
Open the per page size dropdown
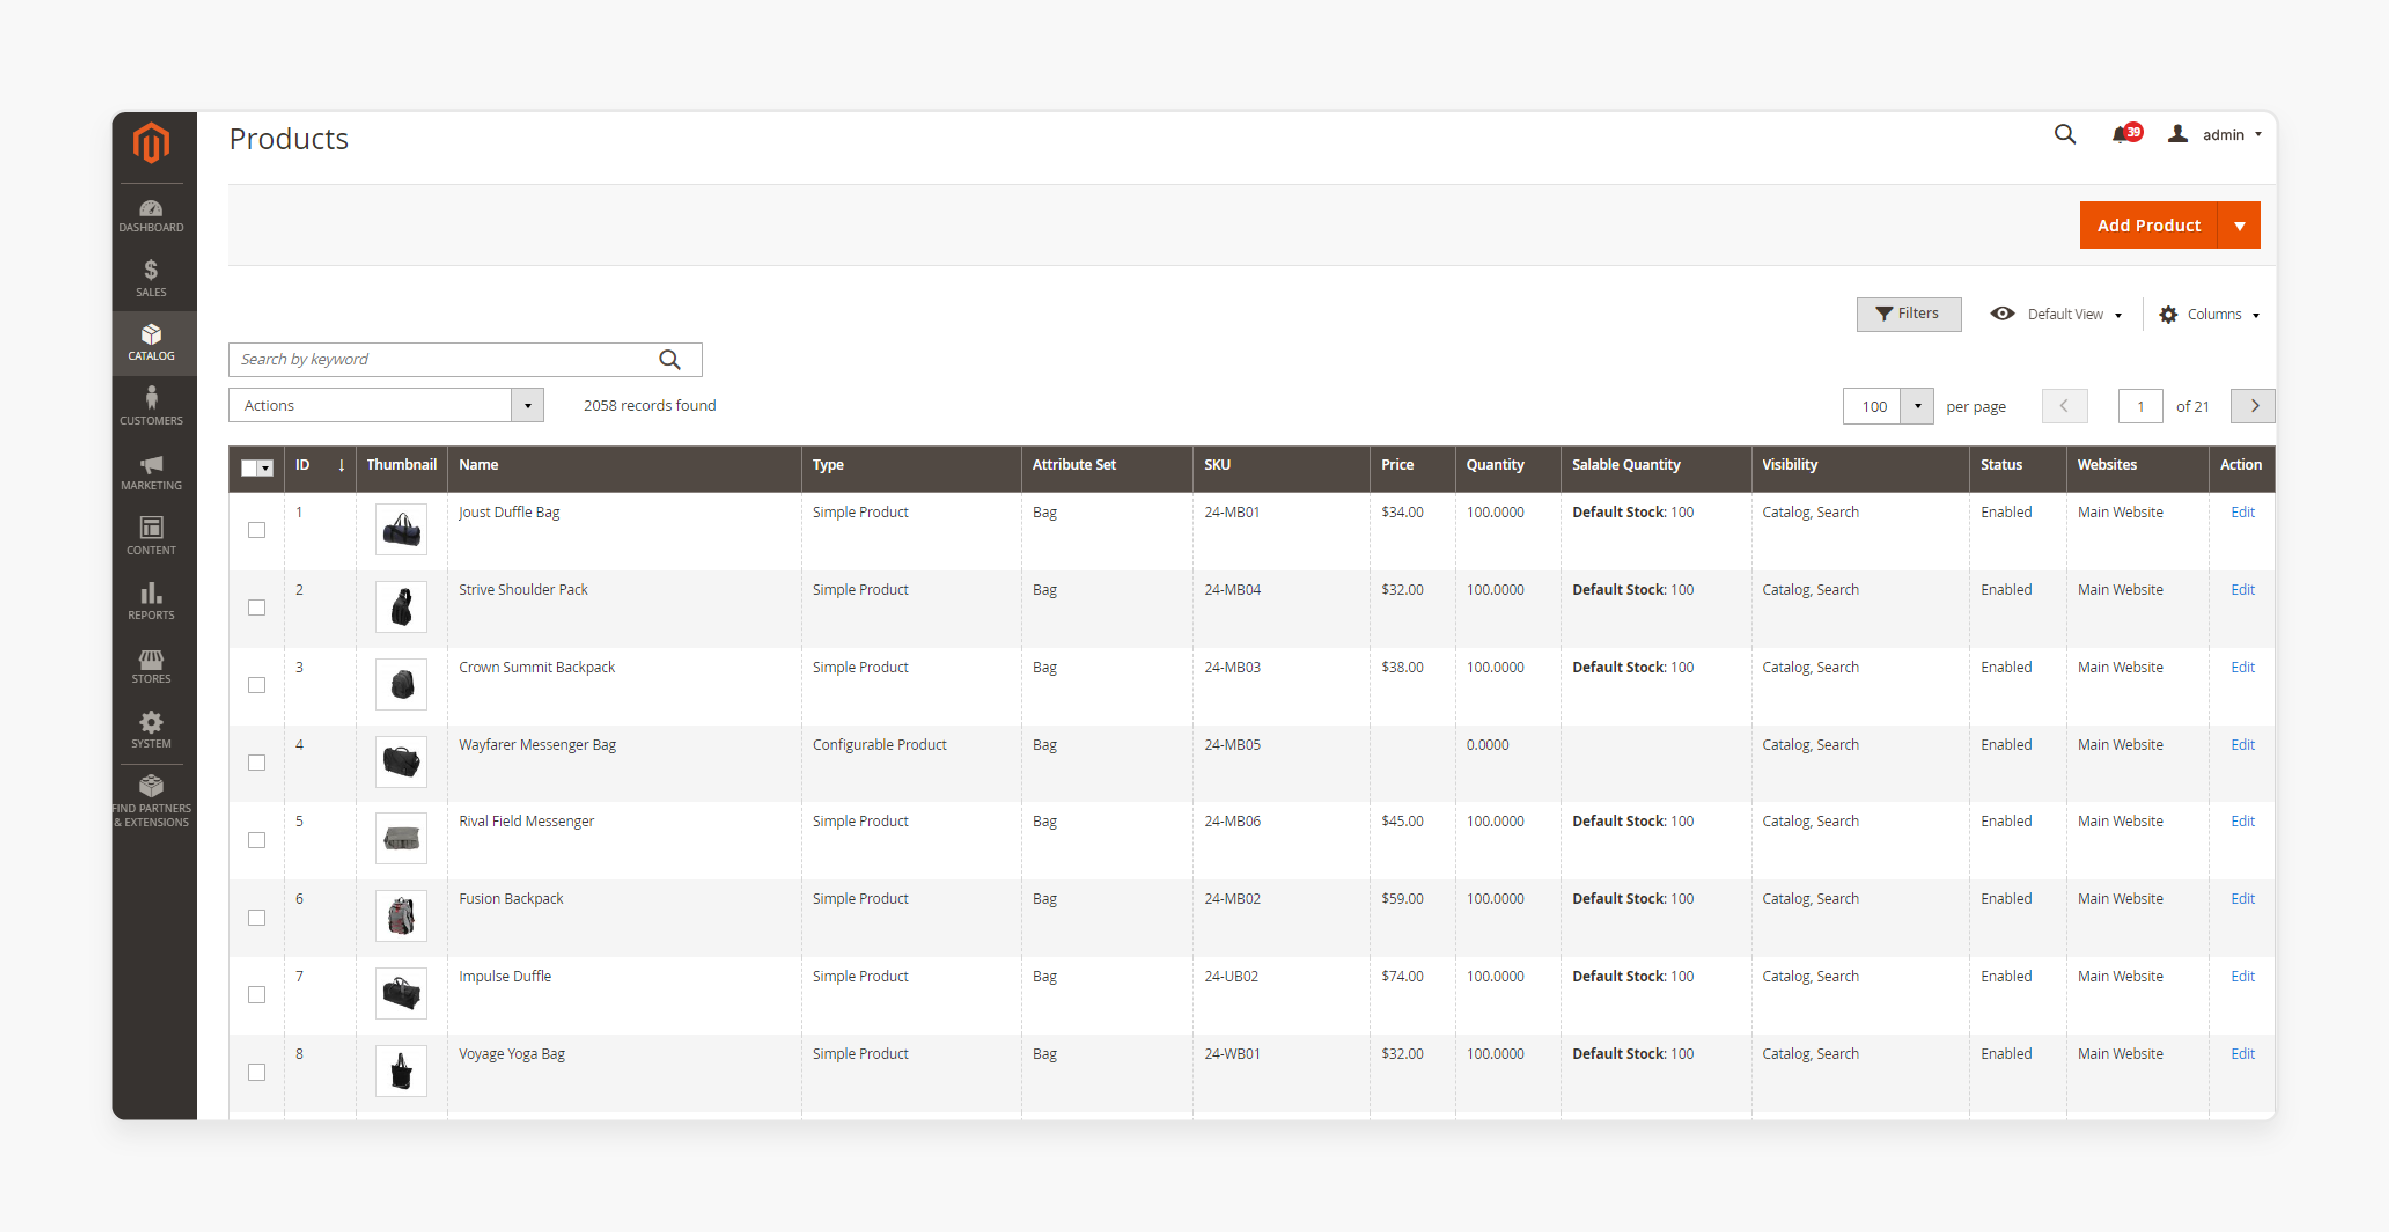pos(1917,406)
